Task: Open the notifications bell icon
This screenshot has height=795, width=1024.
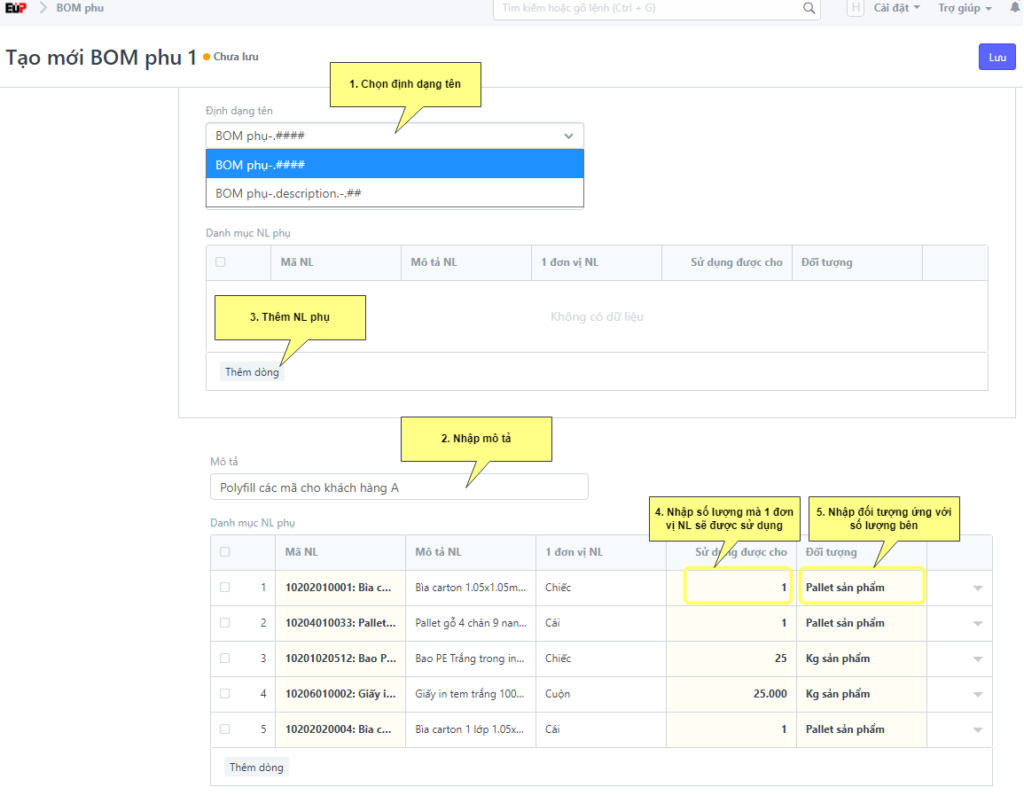Action: (1015, 8)
